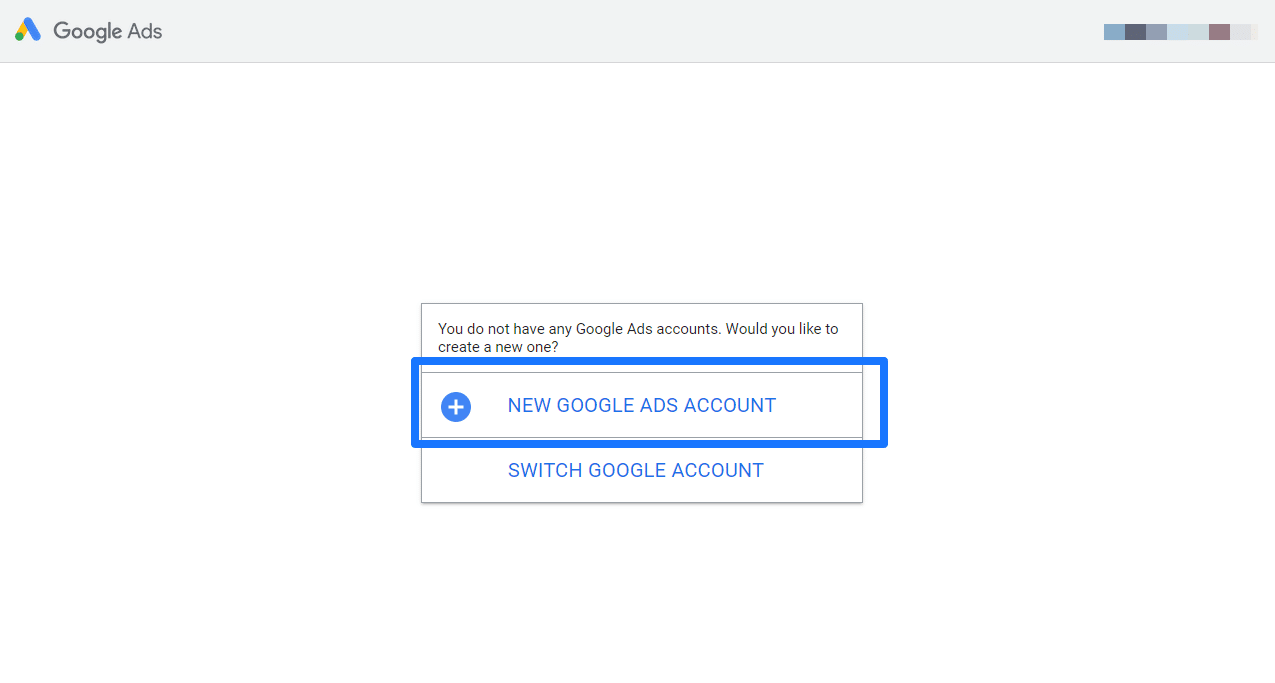Click the word 'Google' in the header logo

[88, 31]
